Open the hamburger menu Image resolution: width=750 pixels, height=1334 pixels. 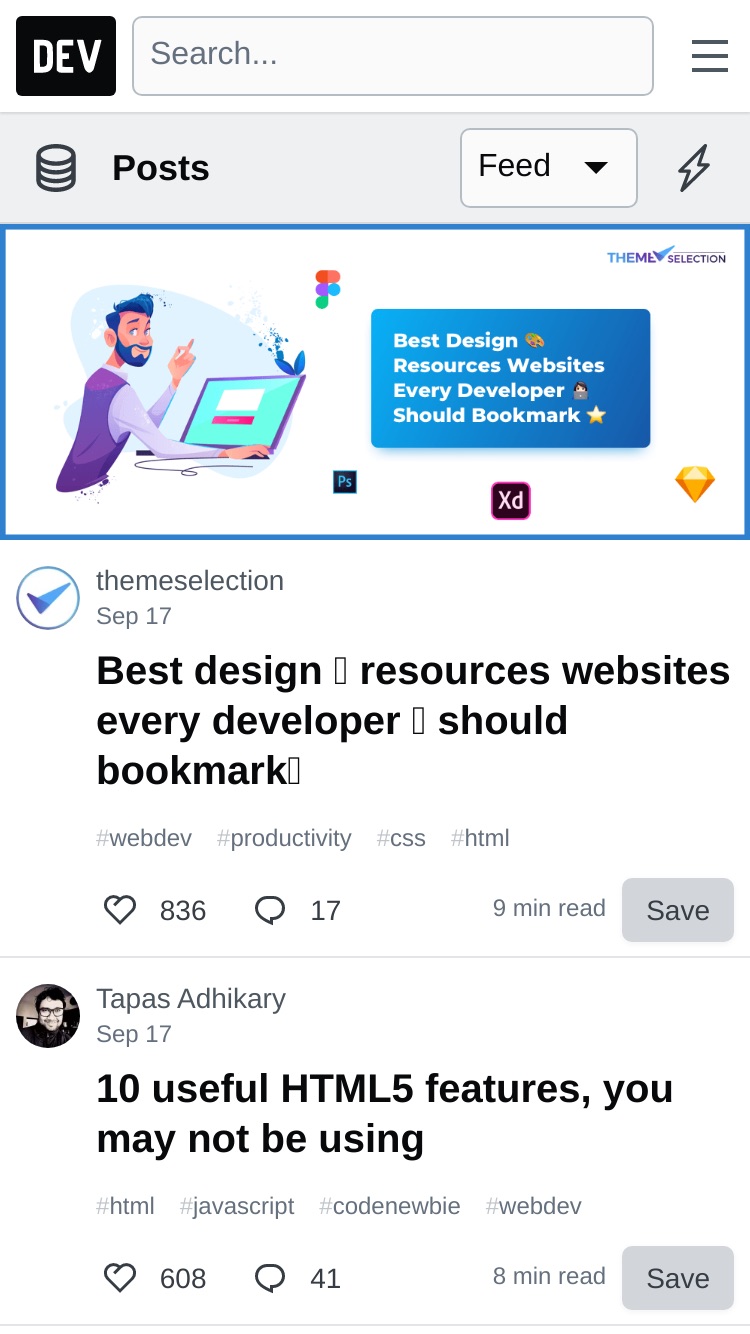[709, 56]
